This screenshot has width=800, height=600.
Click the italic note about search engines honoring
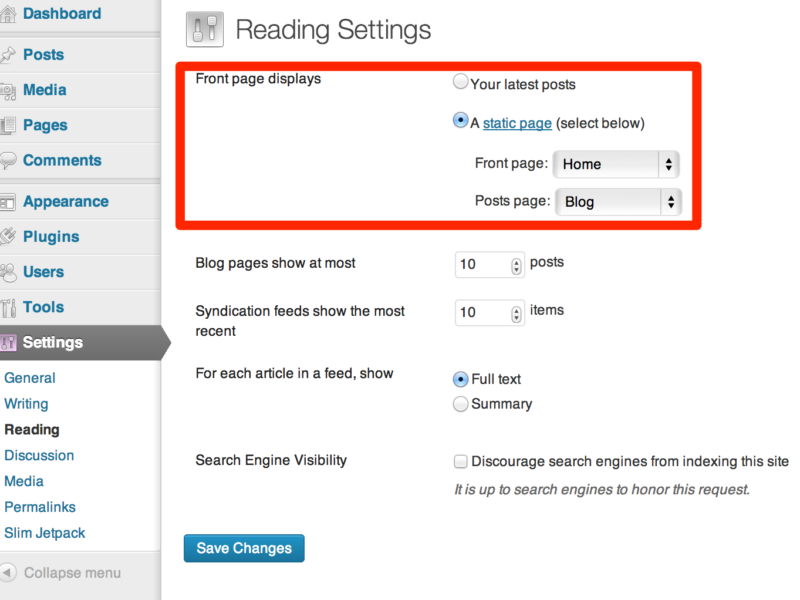click(602, 490)
